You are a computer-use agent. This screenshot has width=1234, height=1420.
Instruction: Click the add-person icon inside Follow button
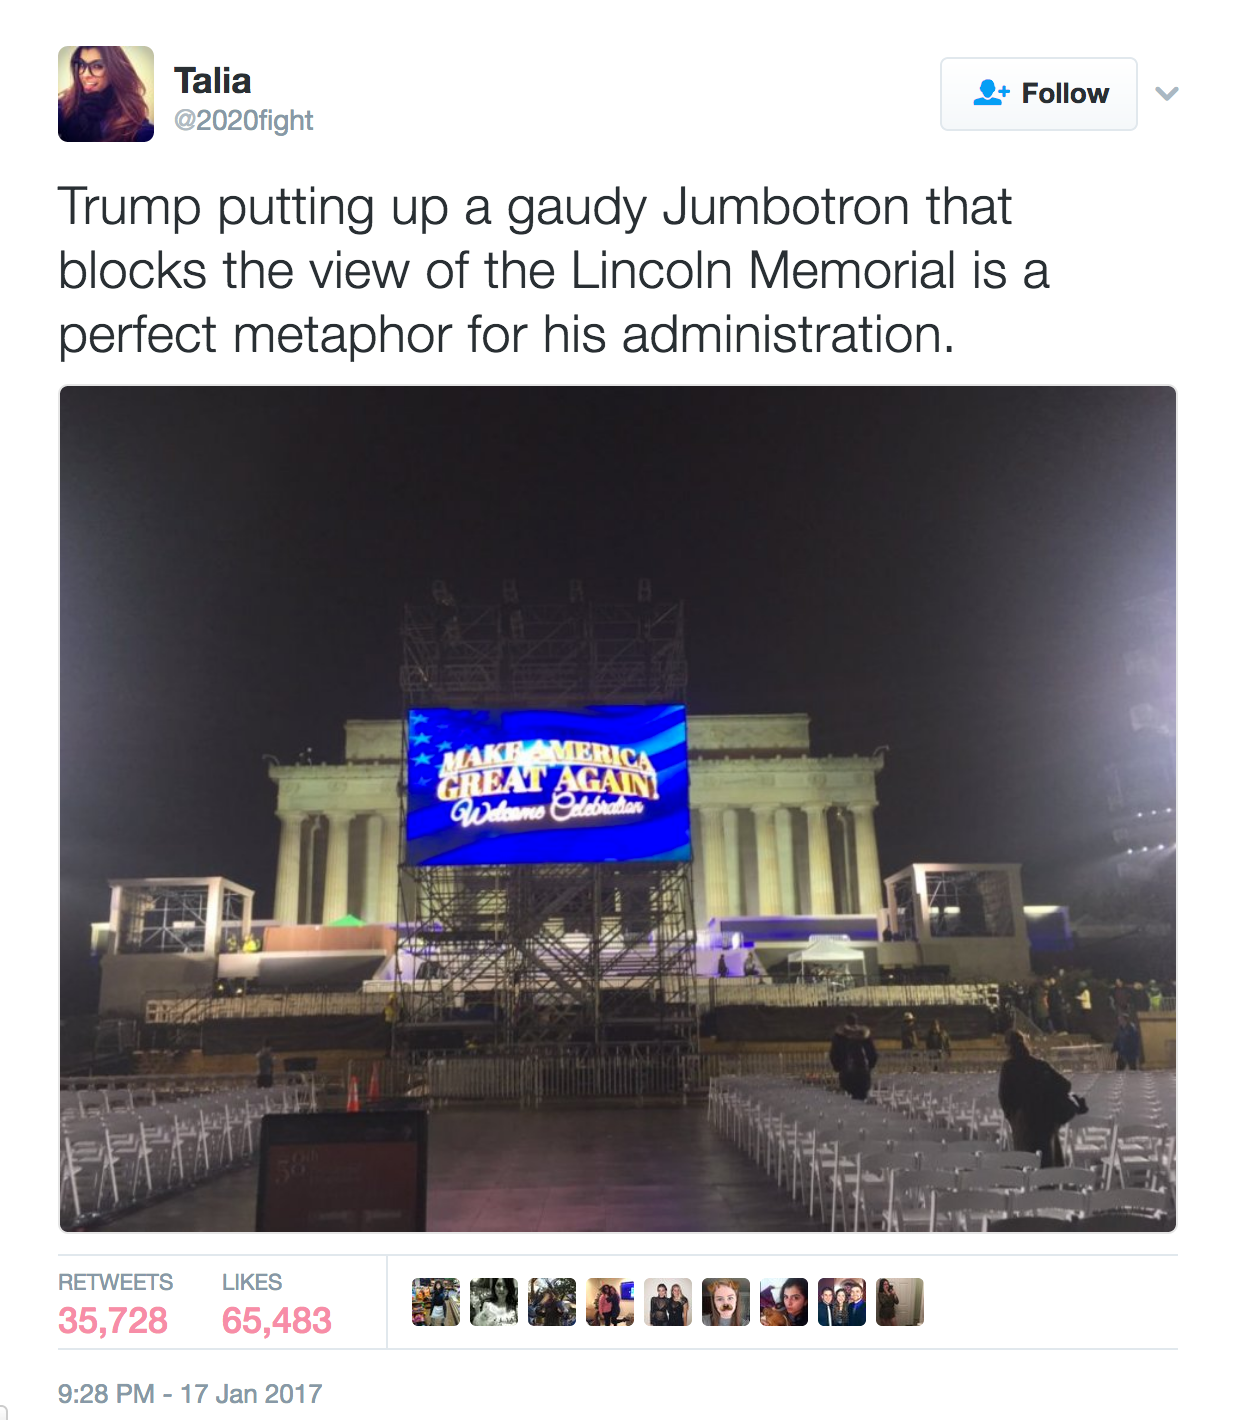pyautogui.click(x=991, y=93)
